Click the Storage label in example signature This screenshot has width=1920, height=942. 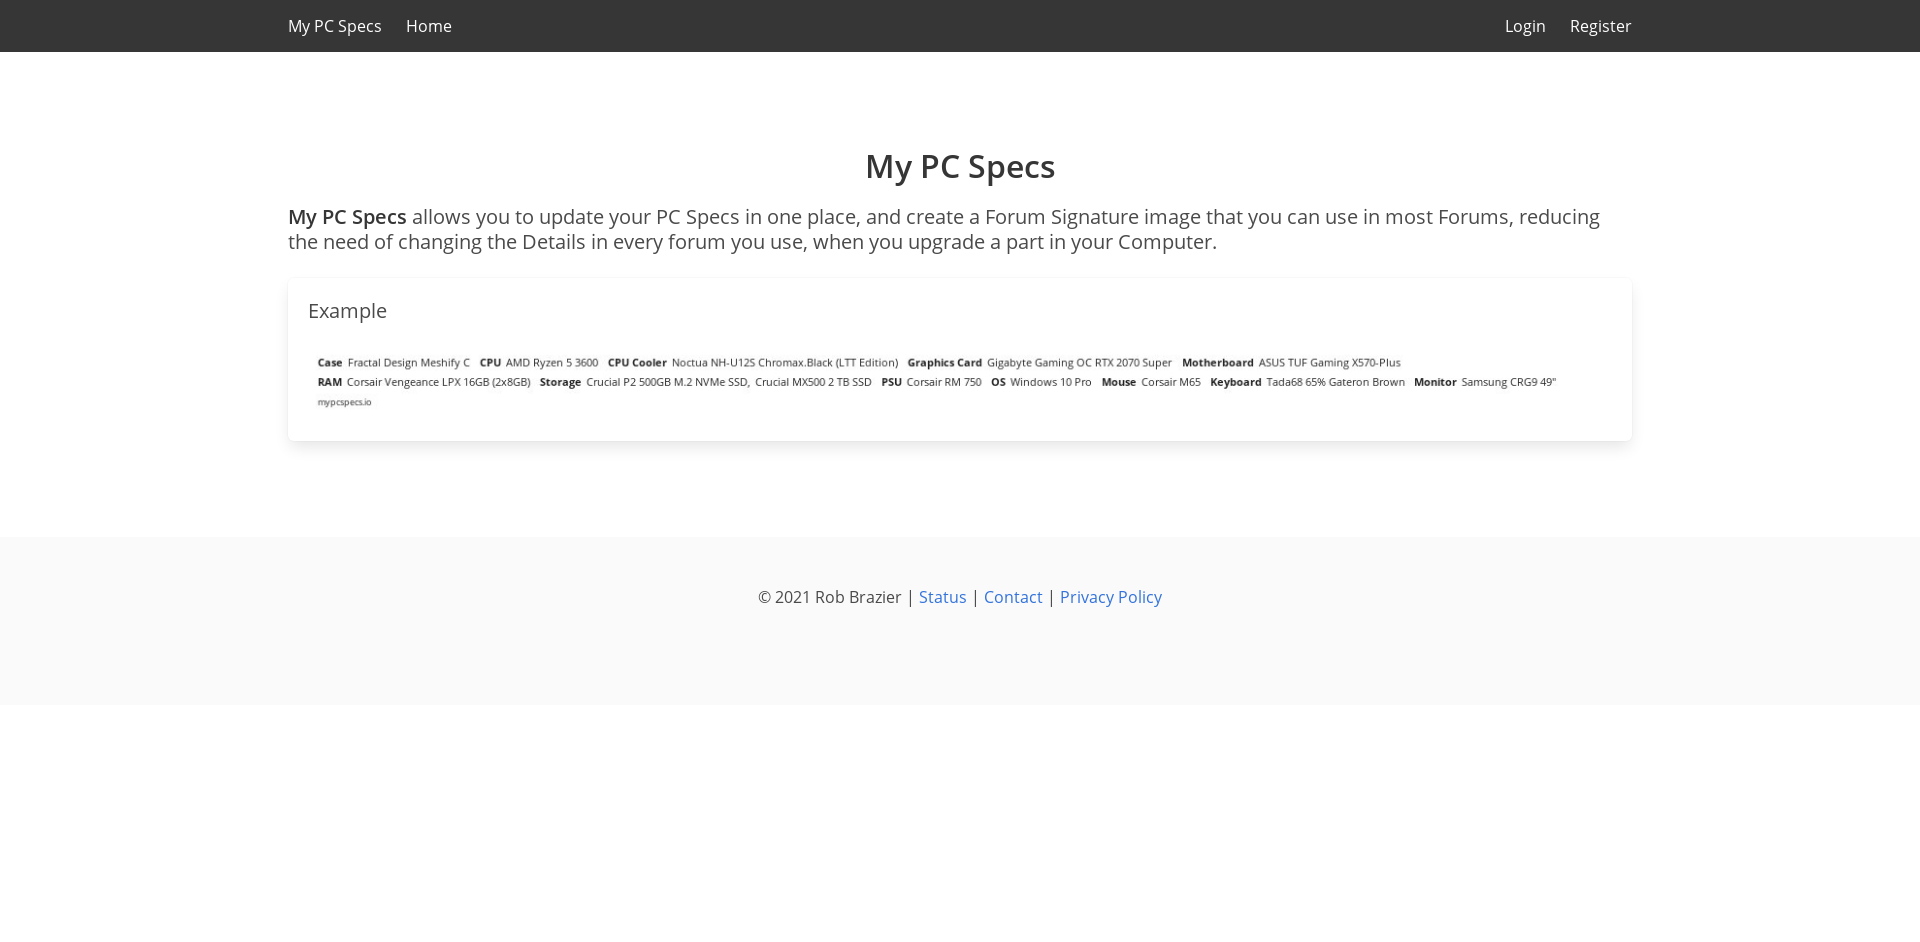(x=560, y=382)
